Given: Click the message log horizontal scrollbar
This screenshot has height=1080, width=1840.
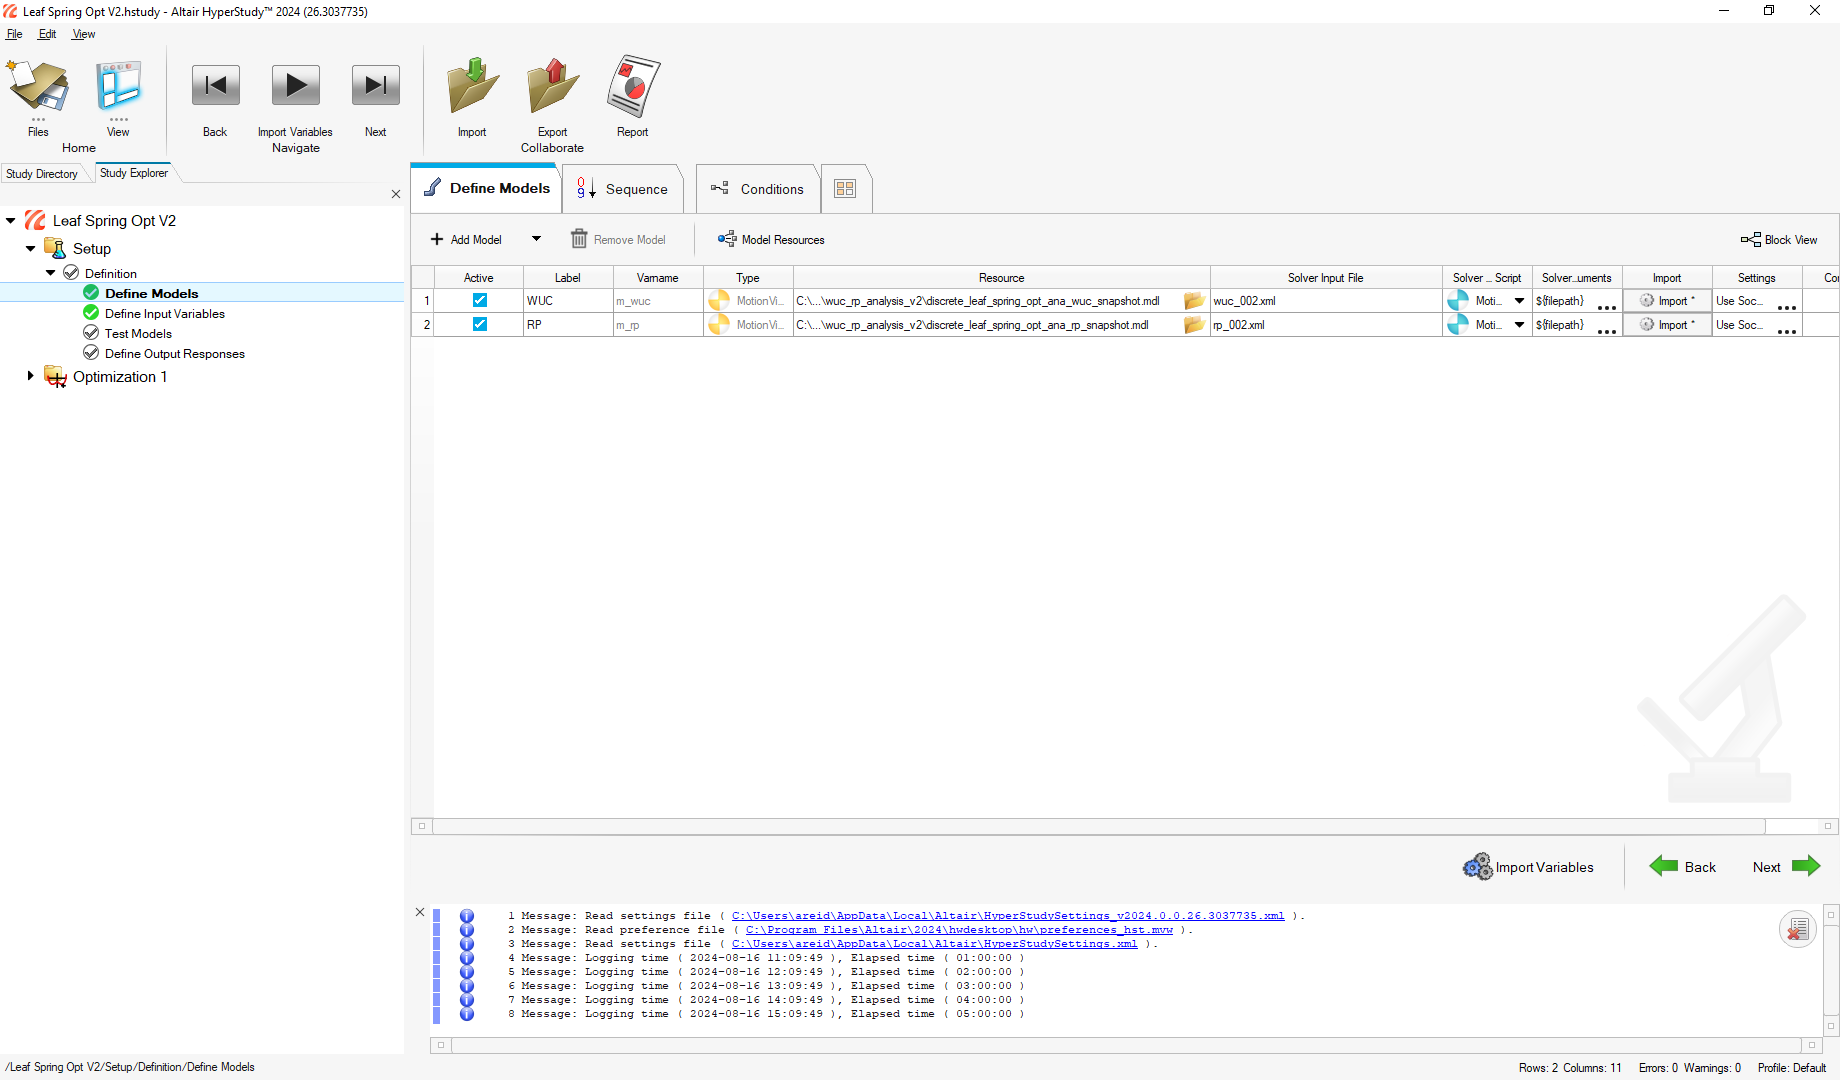Looking at the screenshot, I should click(1126, 1045).
